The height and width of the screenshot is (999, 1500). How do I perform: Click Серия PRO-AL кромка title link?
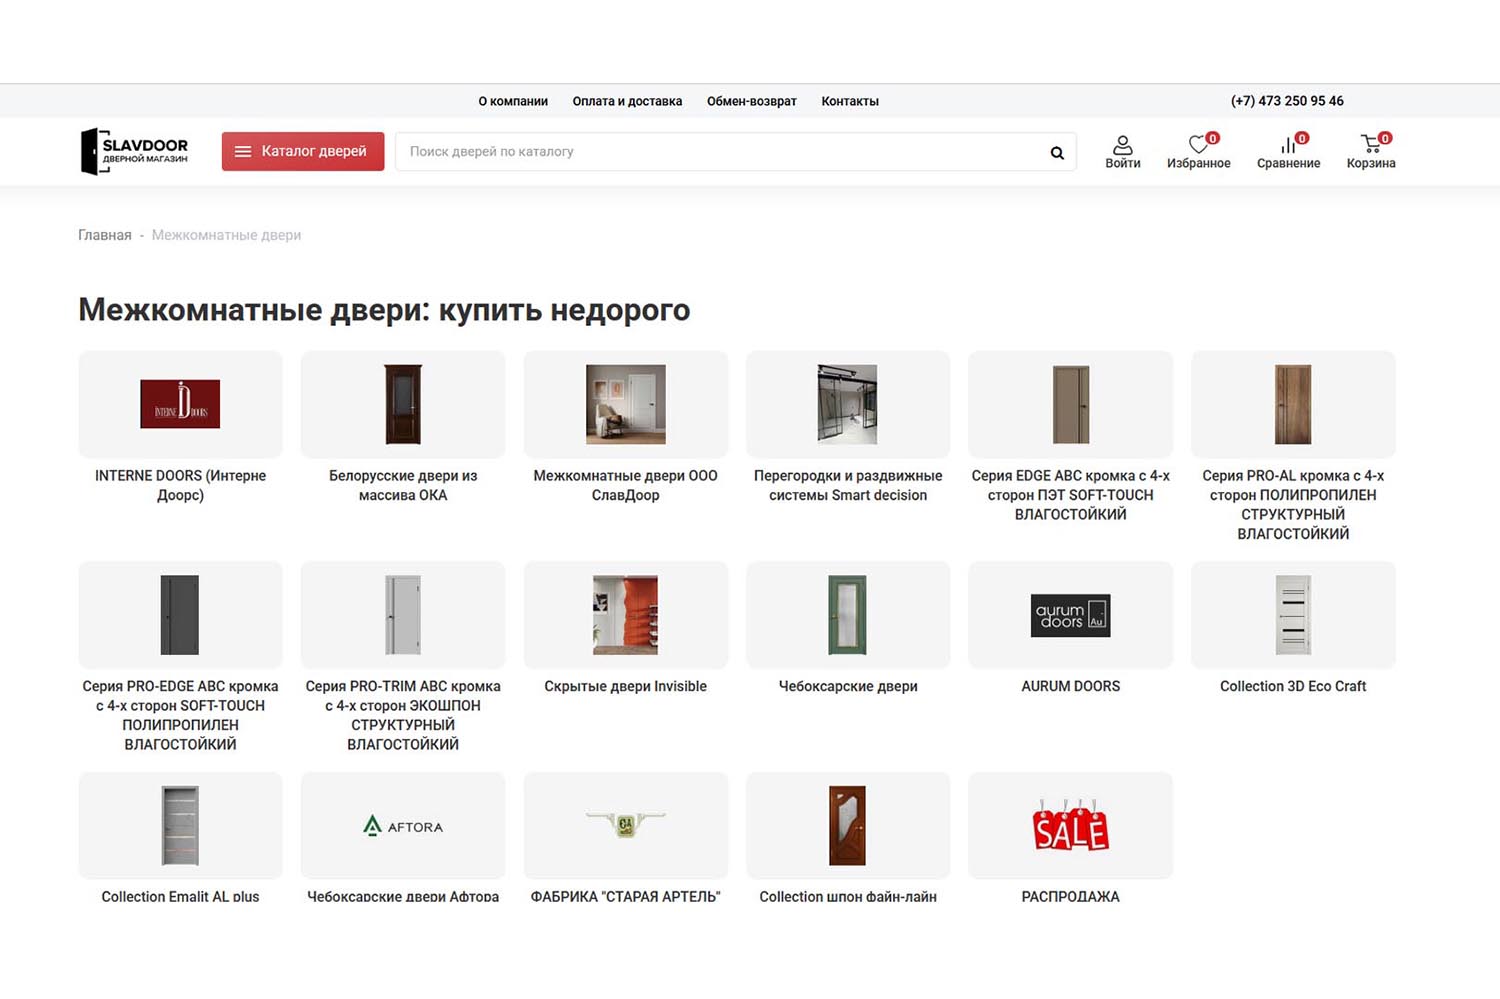[x=1293, y=505]
